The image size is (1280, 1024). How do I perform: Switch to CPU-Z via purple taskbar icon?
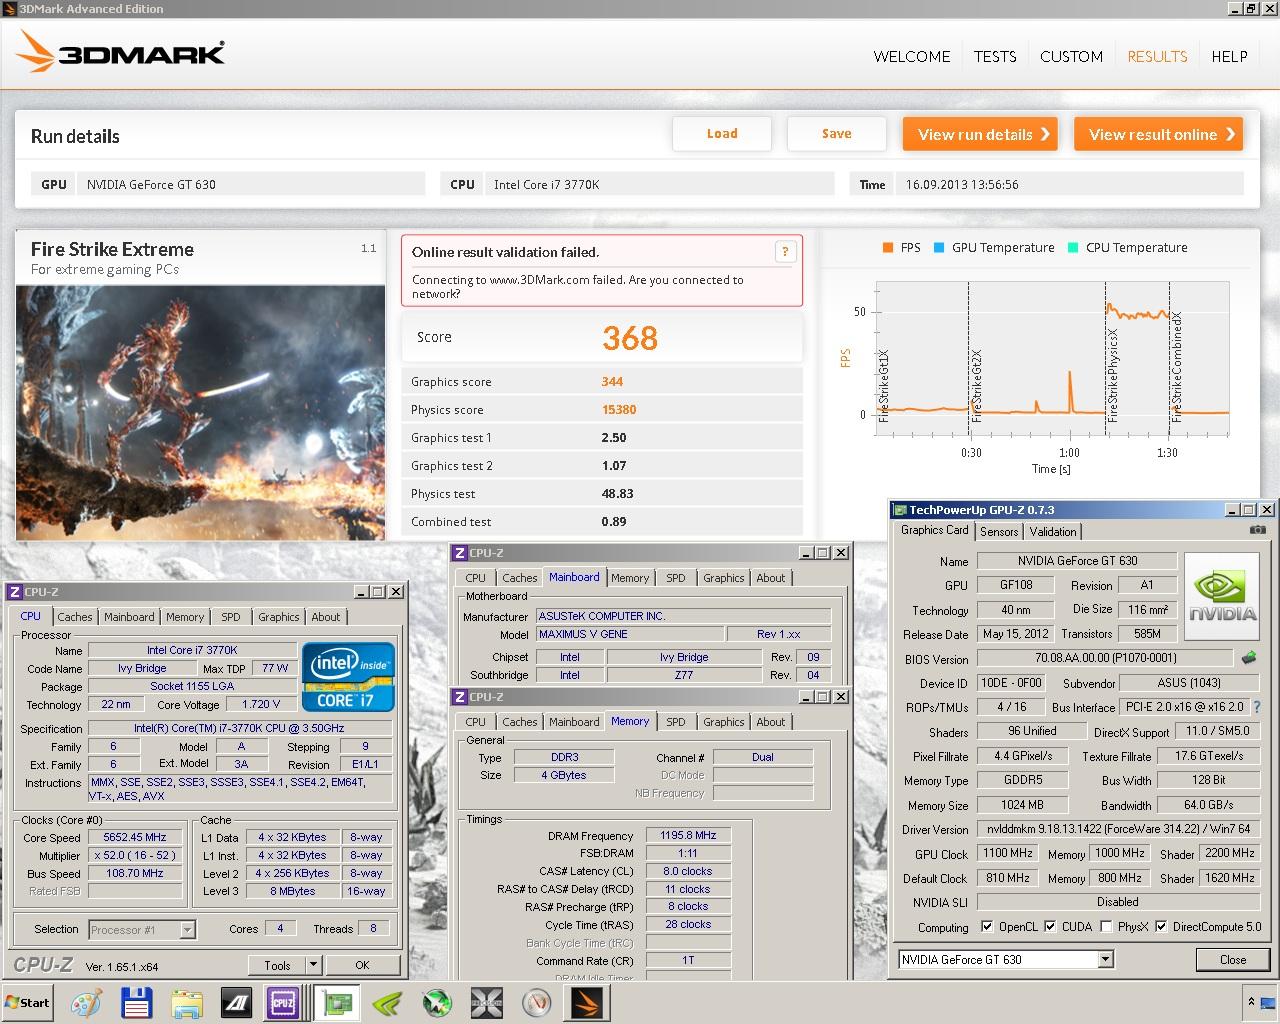point(283,1003)
